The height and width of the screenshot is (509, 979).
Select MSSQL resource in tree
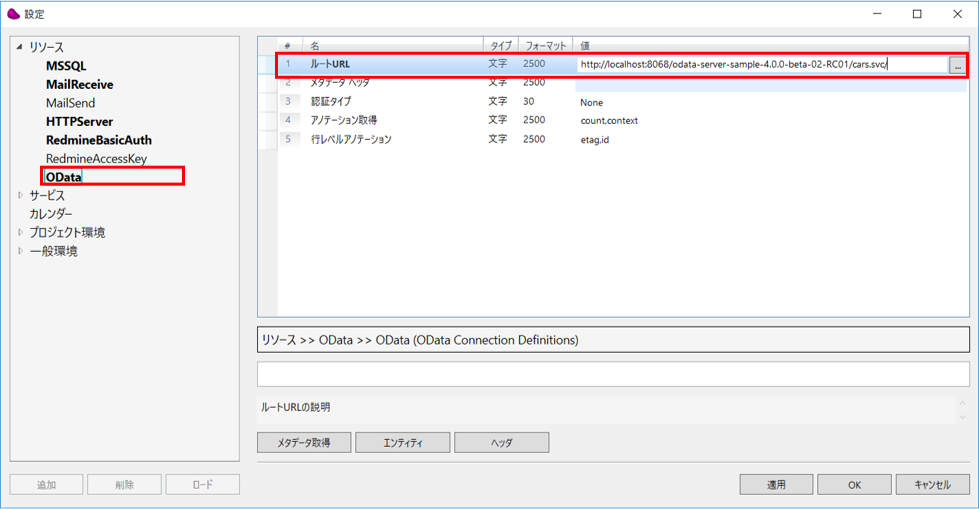click(x=66, y=66)
